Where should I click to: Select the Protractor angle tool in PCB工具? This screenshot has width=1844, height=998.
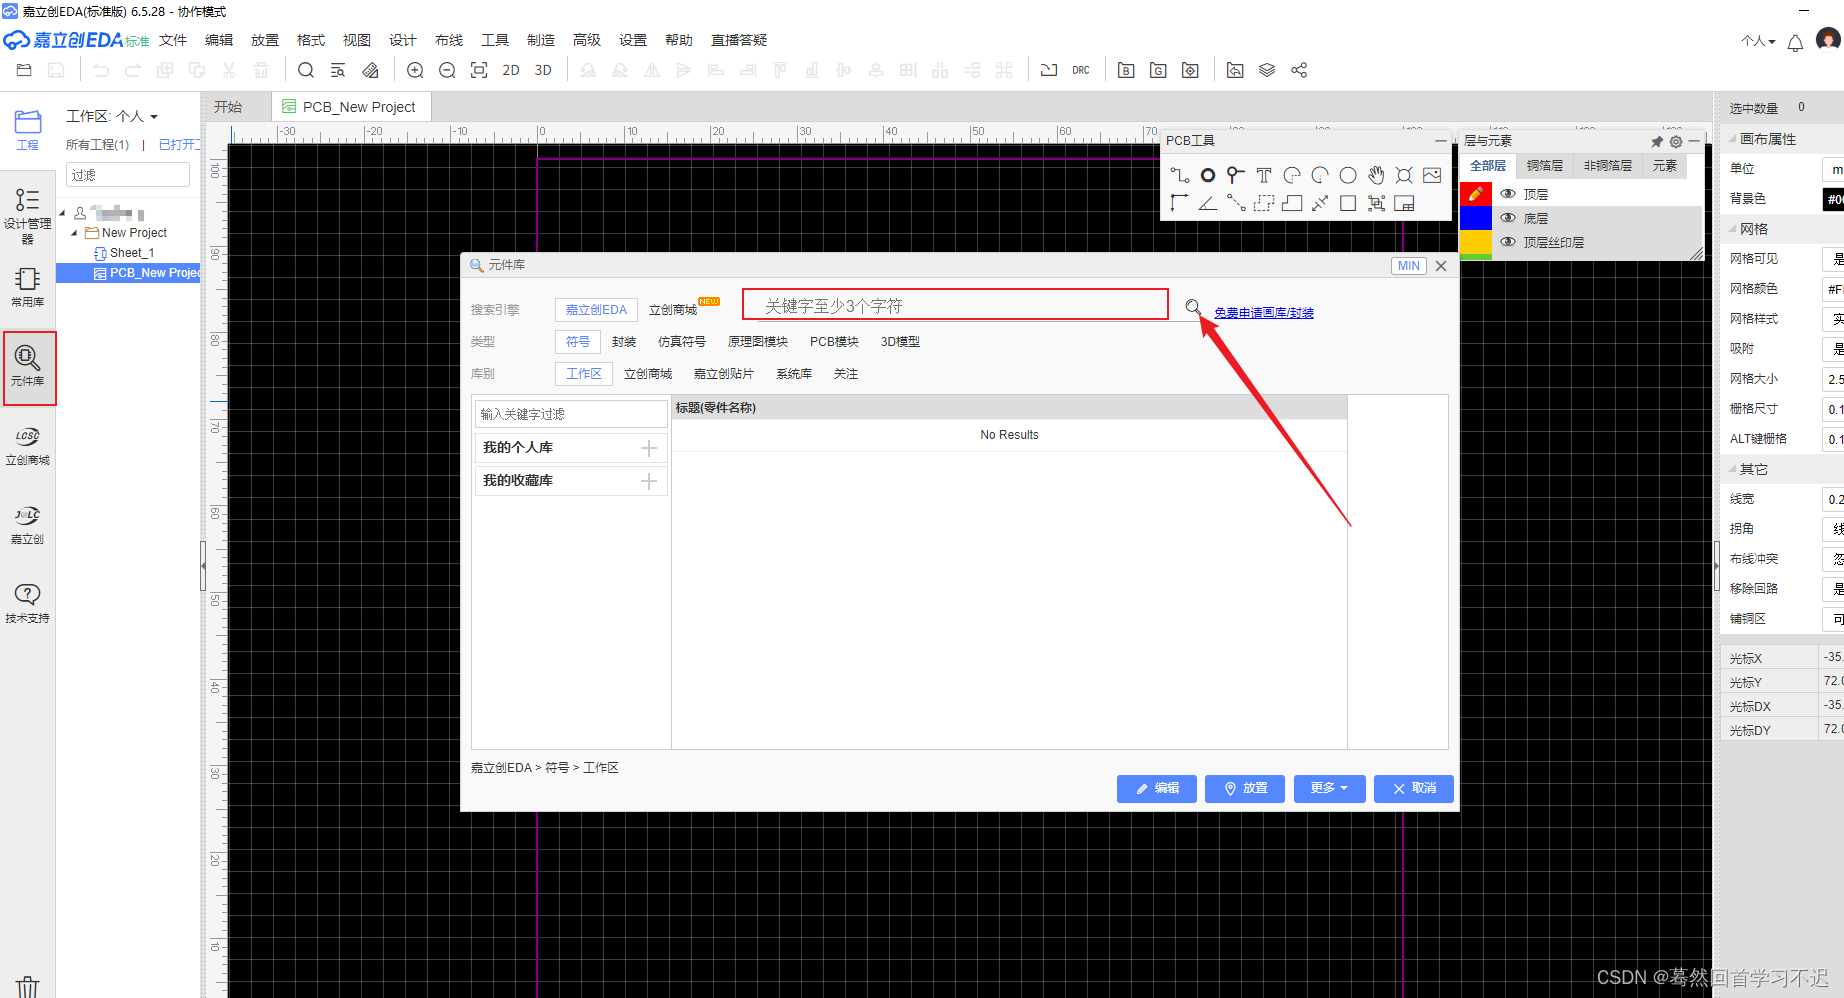(1208, 203)
